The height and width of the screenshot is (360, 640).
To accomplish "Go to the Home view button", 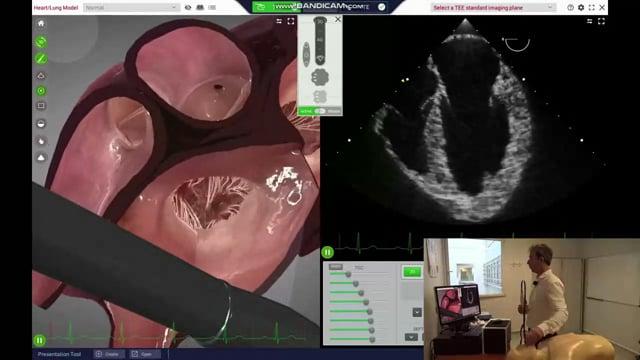I will click(x=41, y=24).
